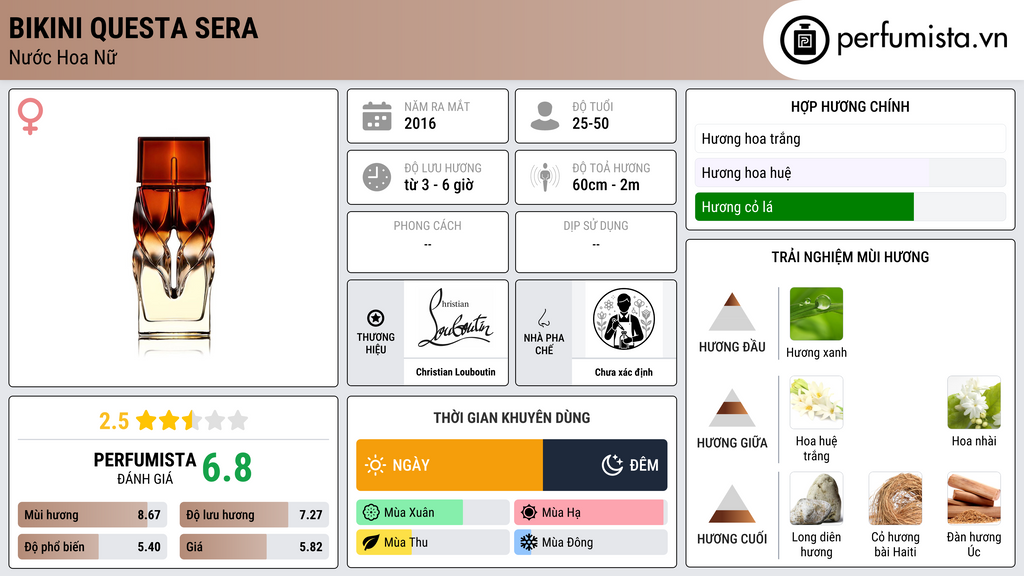Click the star badge icon above Thương Hiệu
1024x576 pixels.
tap(376, 318)
